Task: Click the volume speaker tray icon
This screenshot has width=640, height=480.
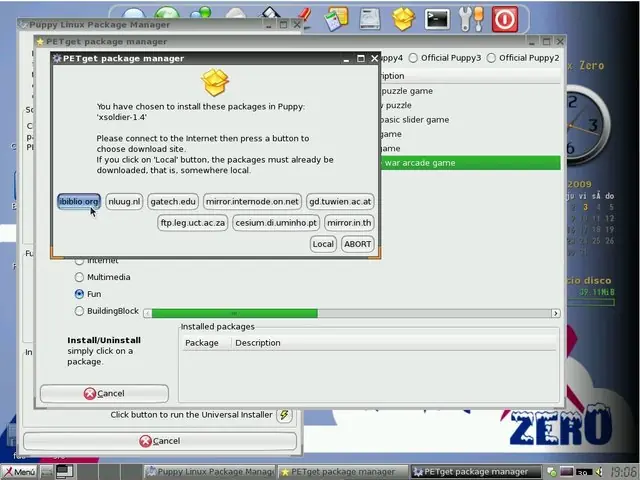Action: [x=599, y=472]
